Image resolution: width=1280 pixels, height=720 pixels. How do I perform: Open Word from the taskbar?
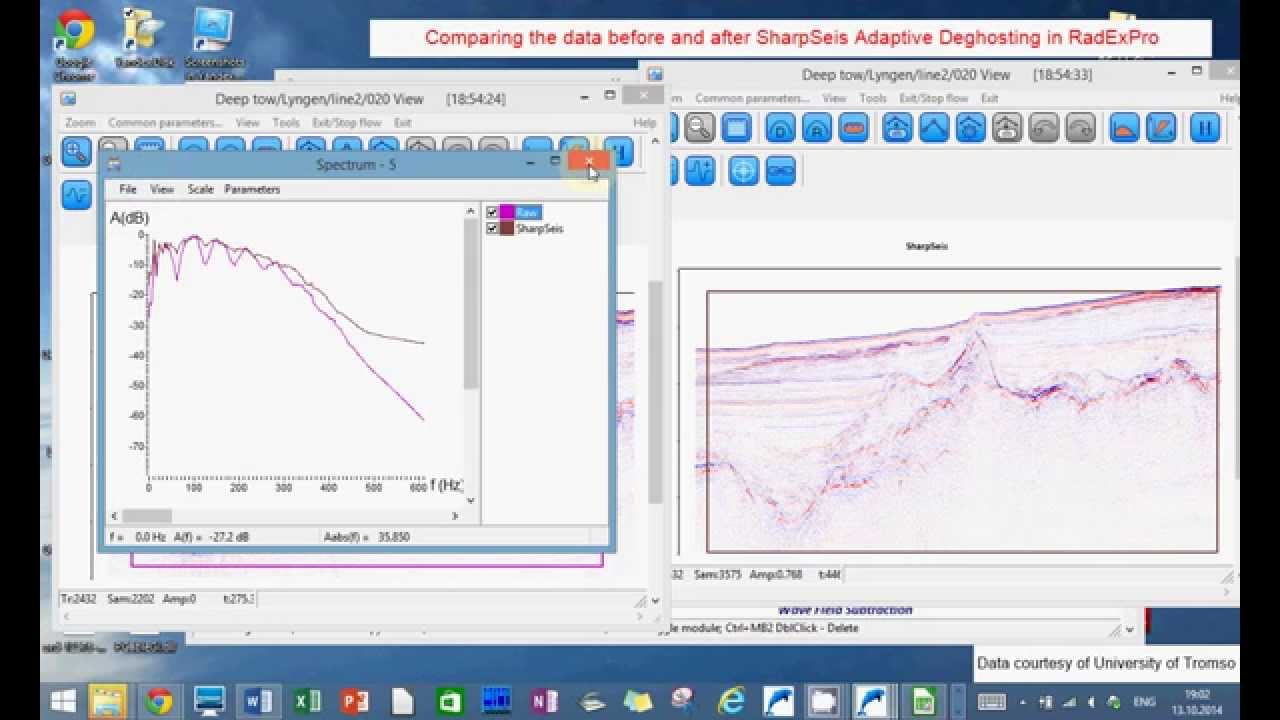[259, 701]
